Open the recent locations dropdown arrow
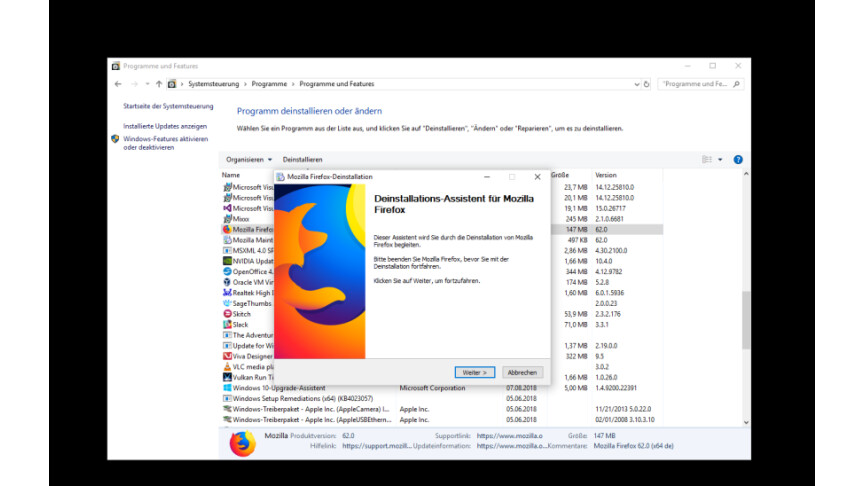This screenshot has width=864, height=486. (147, 84)
